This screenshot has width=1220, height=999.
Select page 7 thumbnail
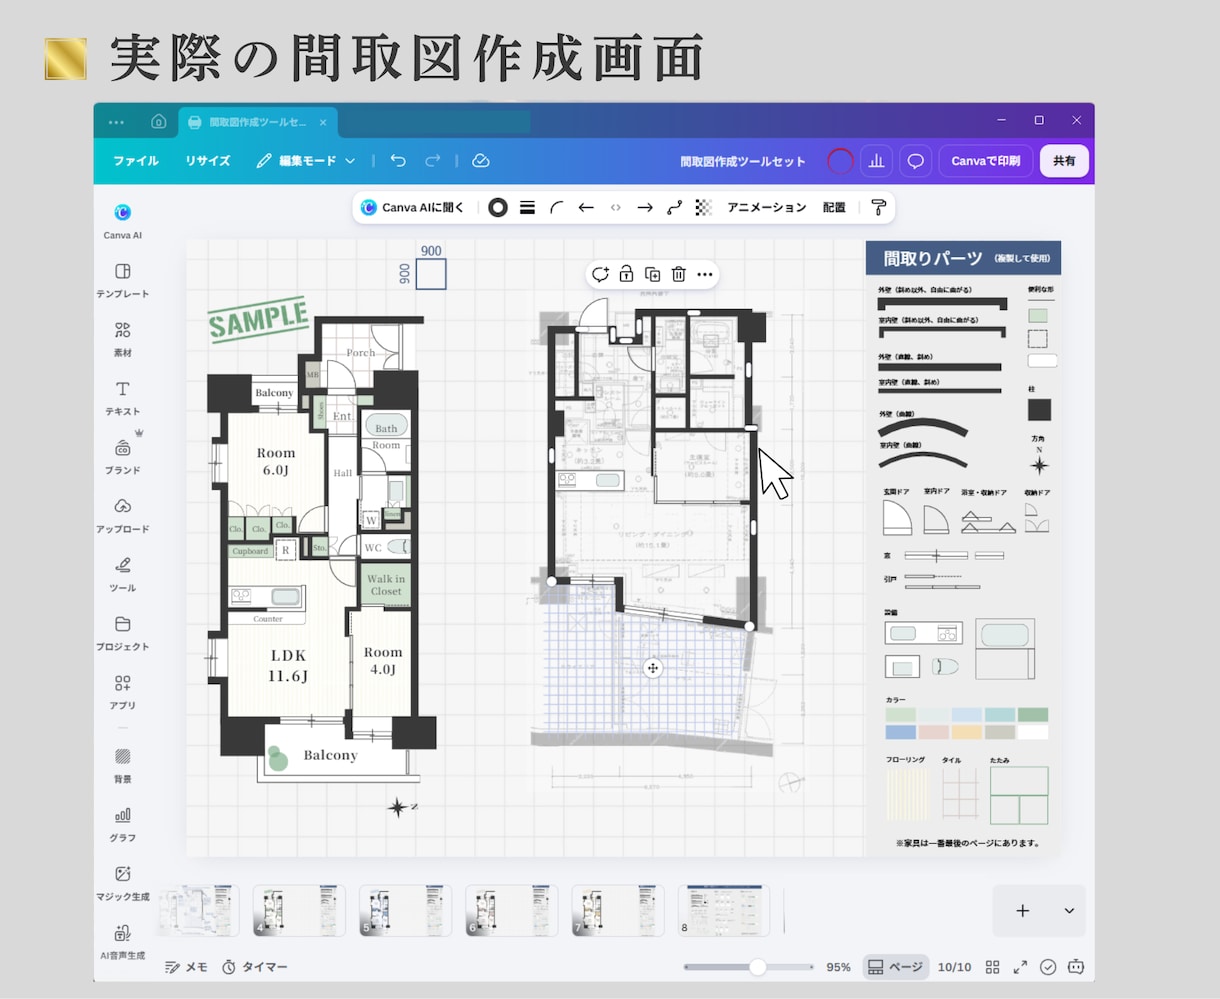pos(618,911)
